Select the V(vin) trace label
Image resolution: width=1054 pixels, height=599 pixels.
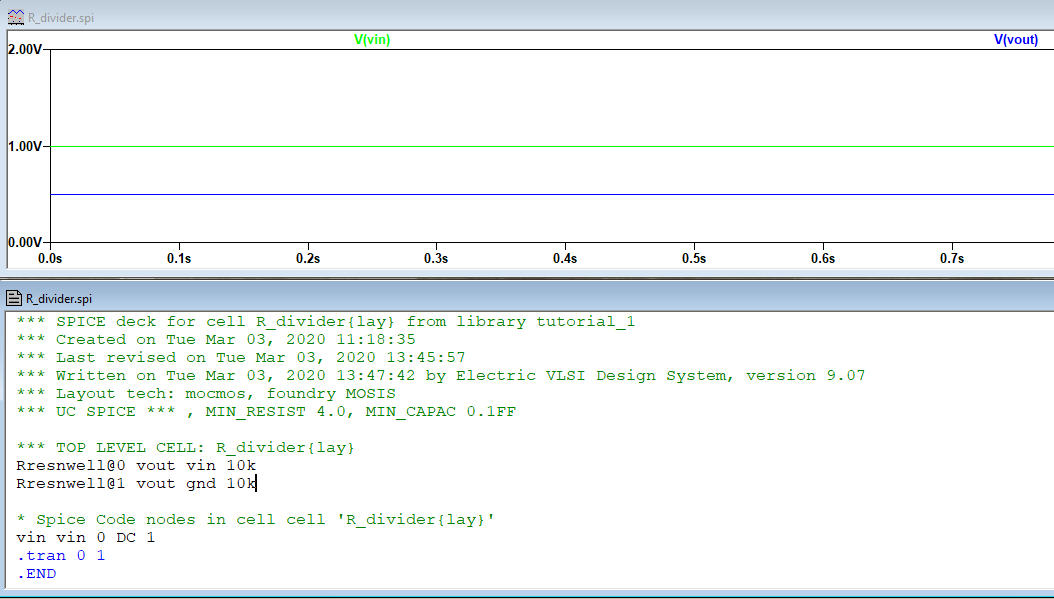(x=372, y=39)
